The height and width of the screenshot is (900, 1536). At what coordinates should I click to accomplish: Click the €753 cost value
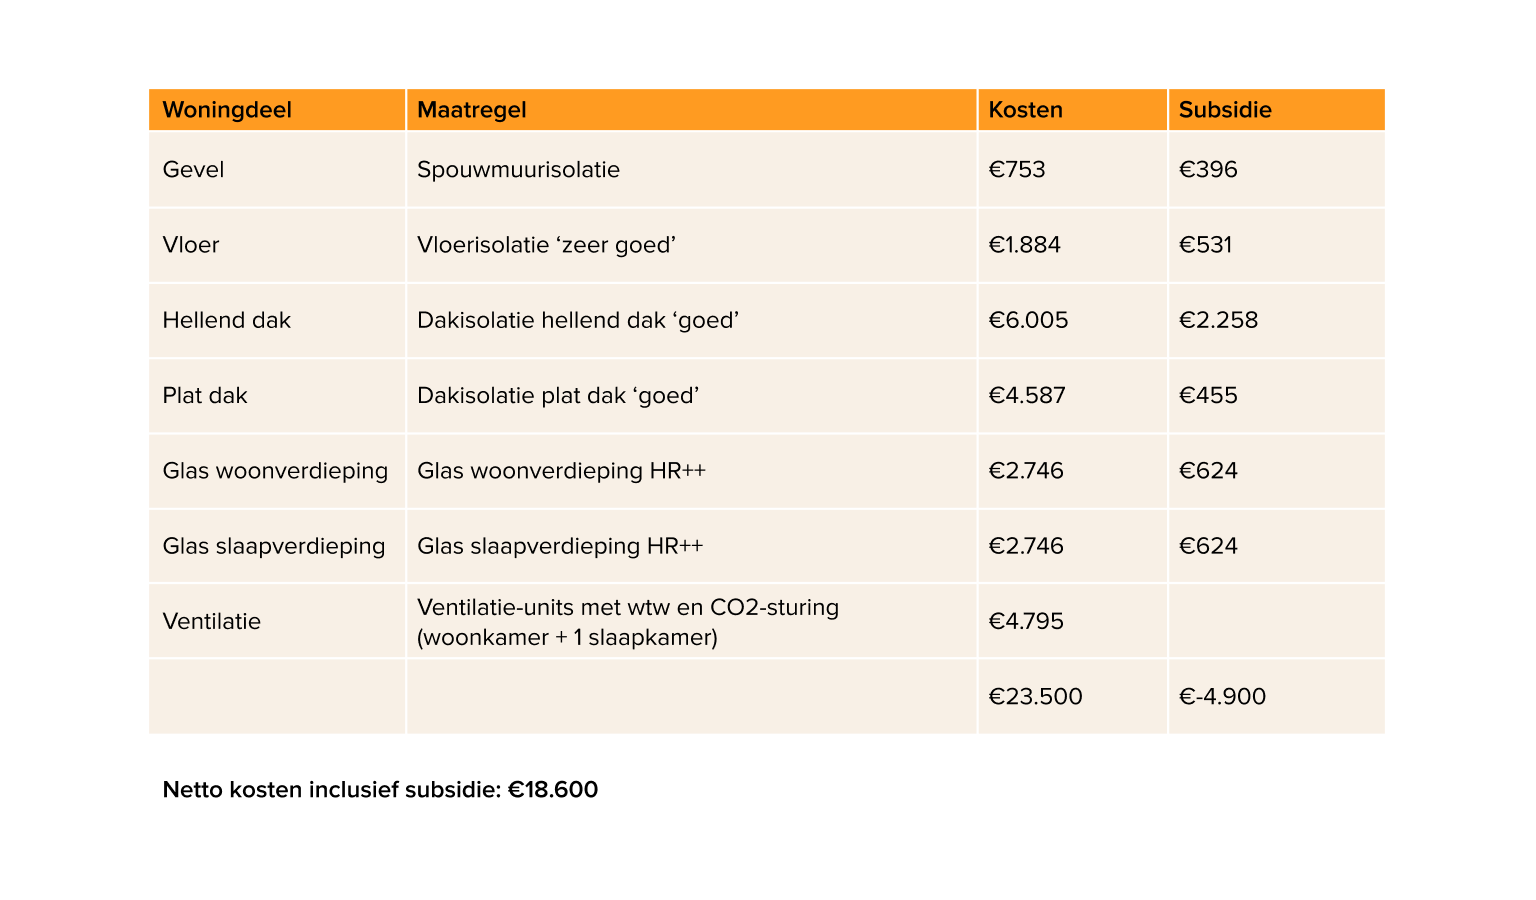[1017, 170]
